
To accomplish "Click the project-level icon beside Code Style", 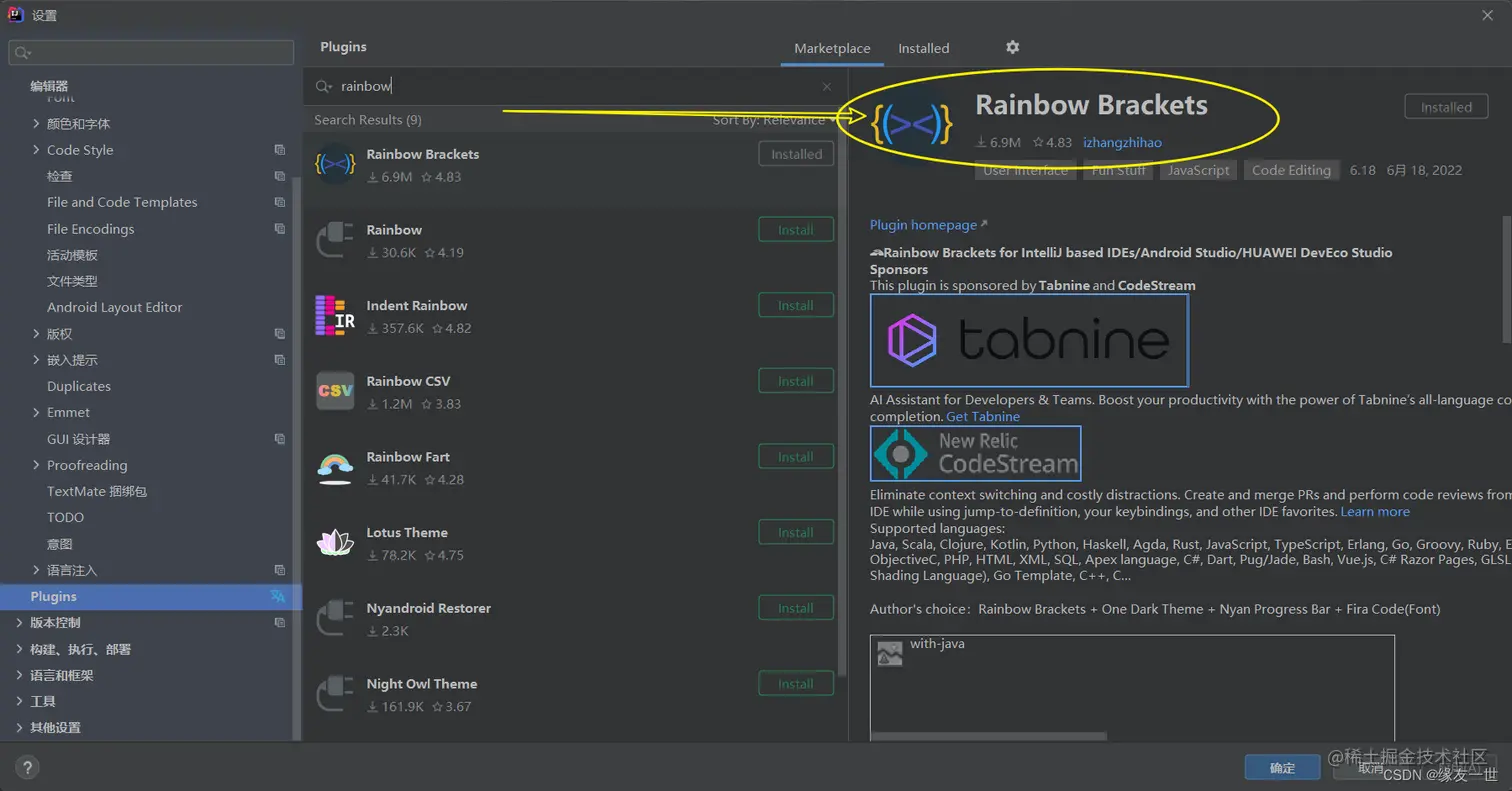I will pos(280,150).
